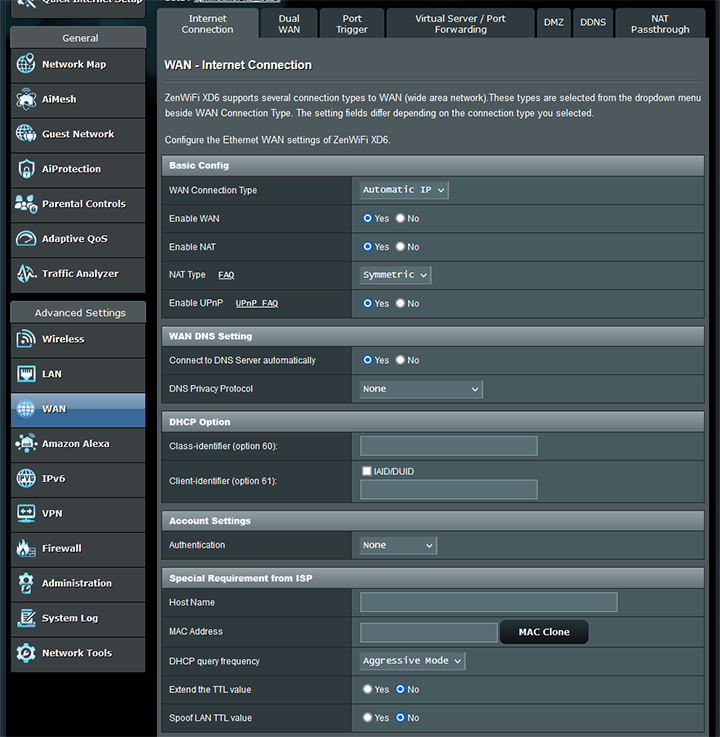The width and height of the screenshot is (720, 737).
Task: Open the DDNS tab
Action: click(593, 23)
